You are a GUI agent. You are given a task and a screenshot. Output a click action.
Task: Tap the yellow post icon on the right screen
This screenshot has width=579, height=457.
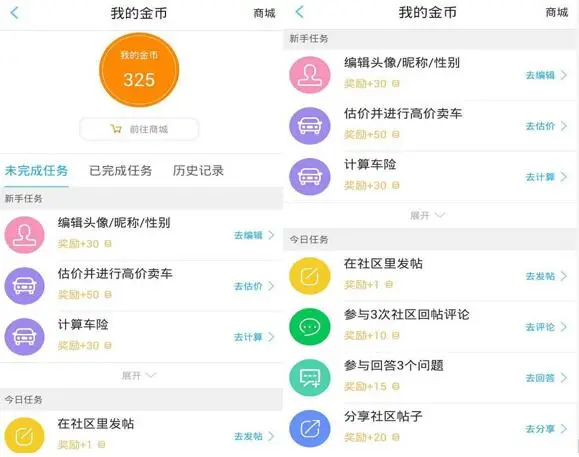point(309,276)
